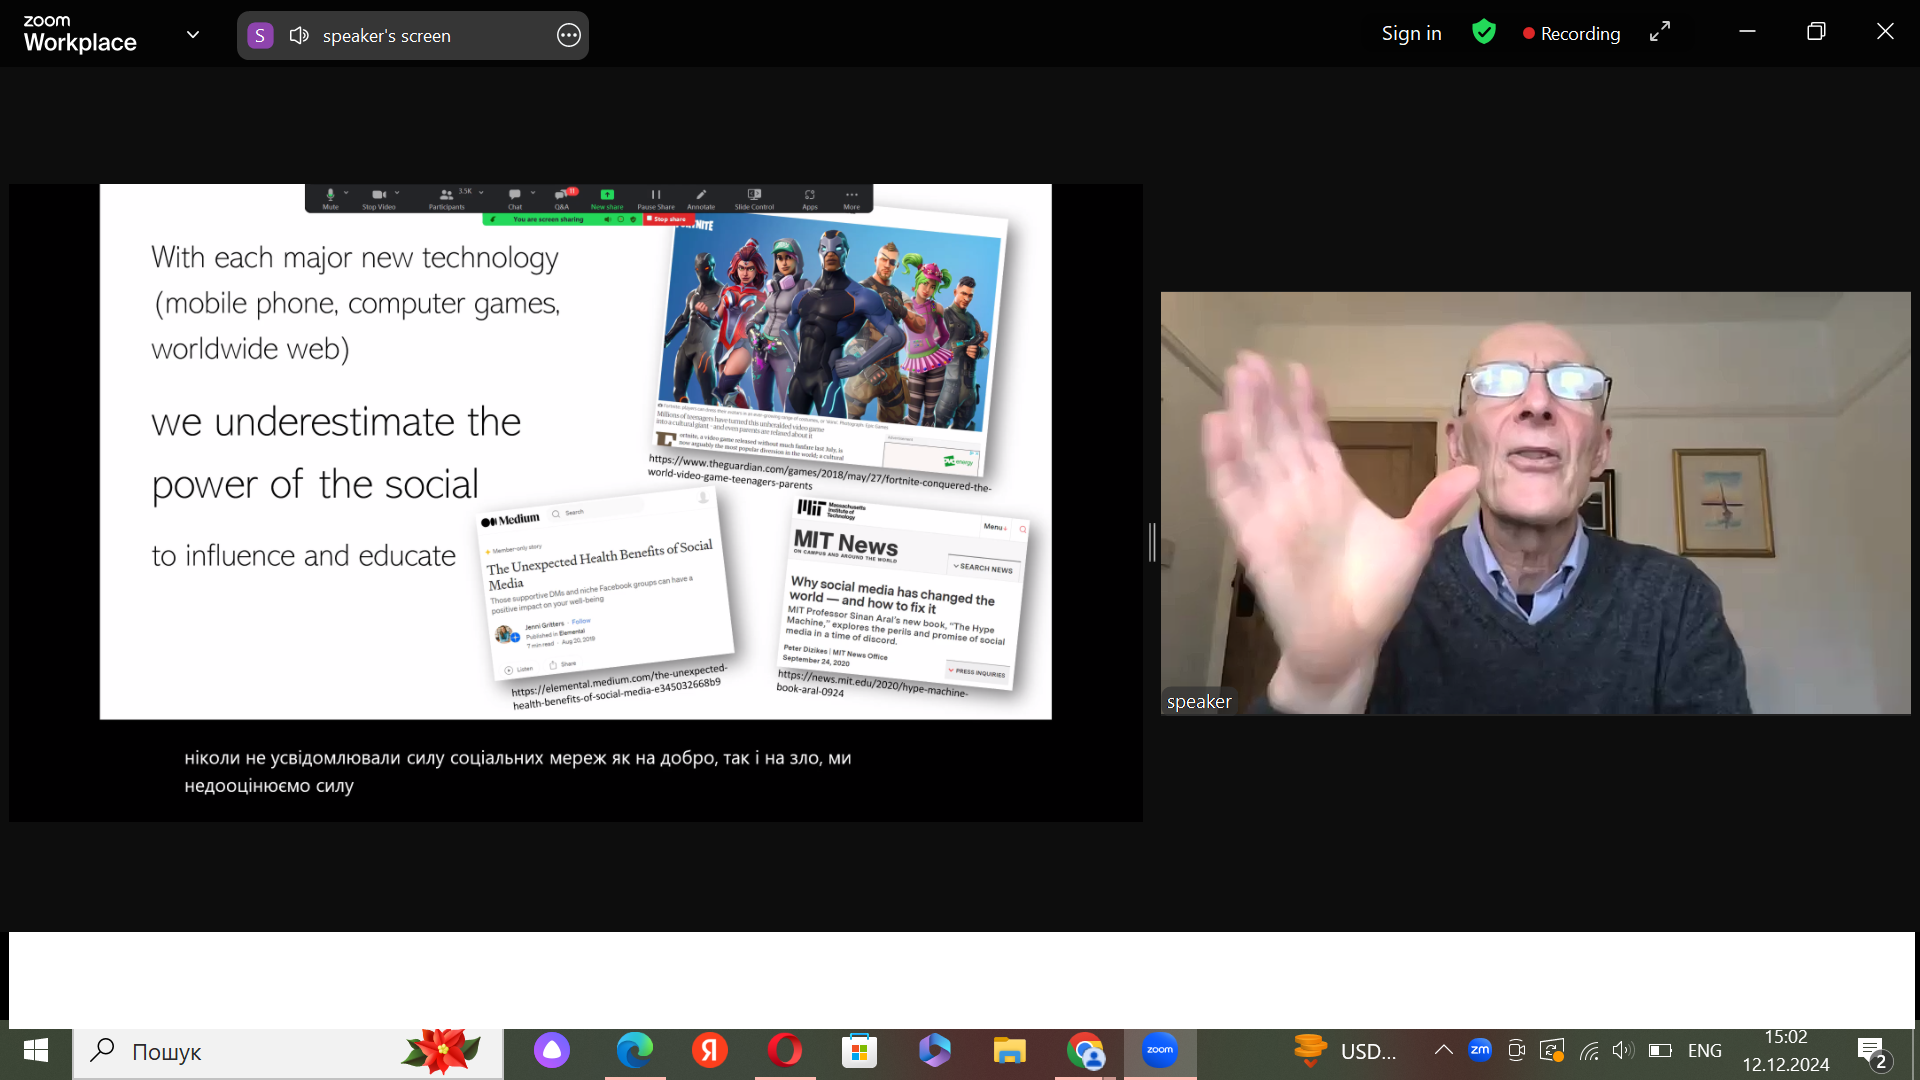Click the Recording indicator
The width and height of the screenshot is (1920, 1080).
[1571, 33]
